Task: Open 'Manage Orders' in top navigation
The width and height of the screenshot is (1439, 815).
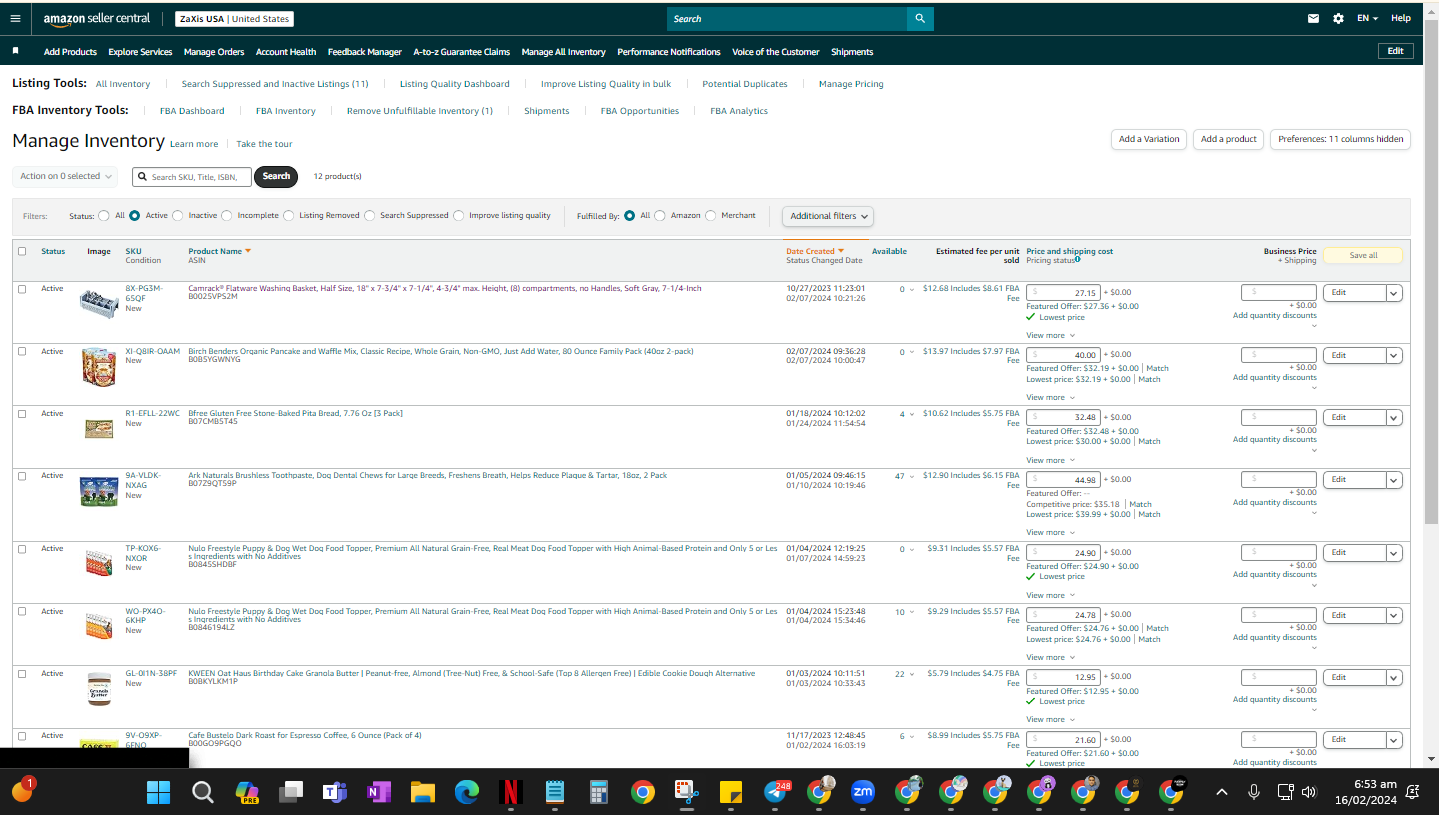Action: 214,52
